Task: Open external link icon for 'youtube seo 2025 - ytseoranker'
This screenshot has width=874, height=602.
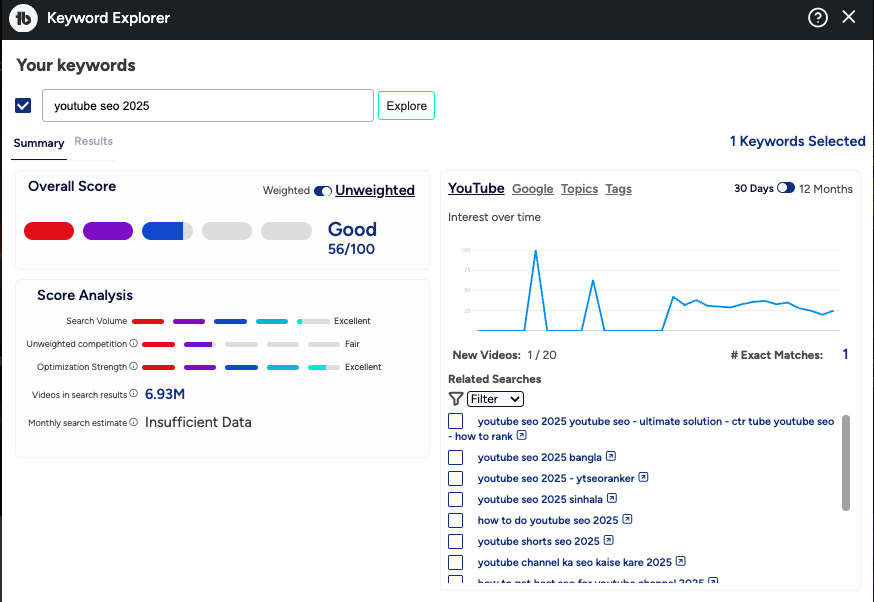Action: (x=643, y=477)
